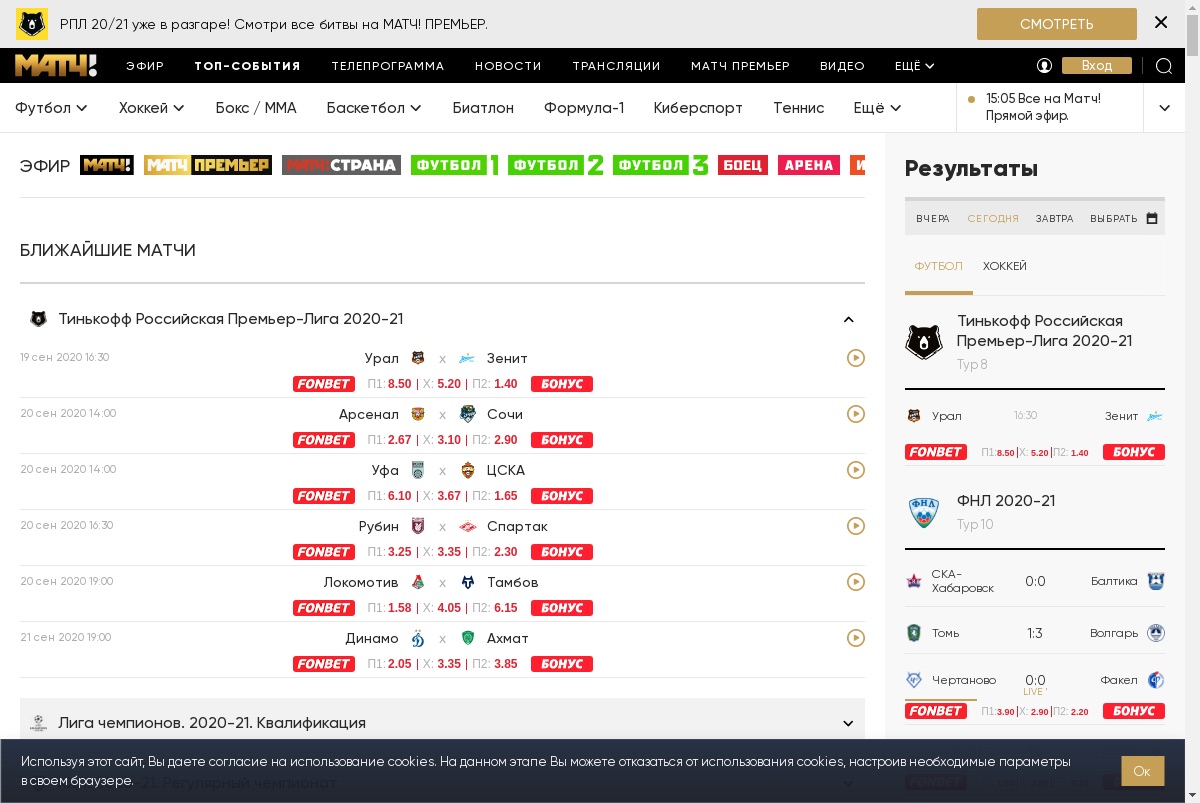The width and height of the screenshot is (1200, 803).
Task: Click the RPL bear logo in Результаты
Action: pos(924,342)
